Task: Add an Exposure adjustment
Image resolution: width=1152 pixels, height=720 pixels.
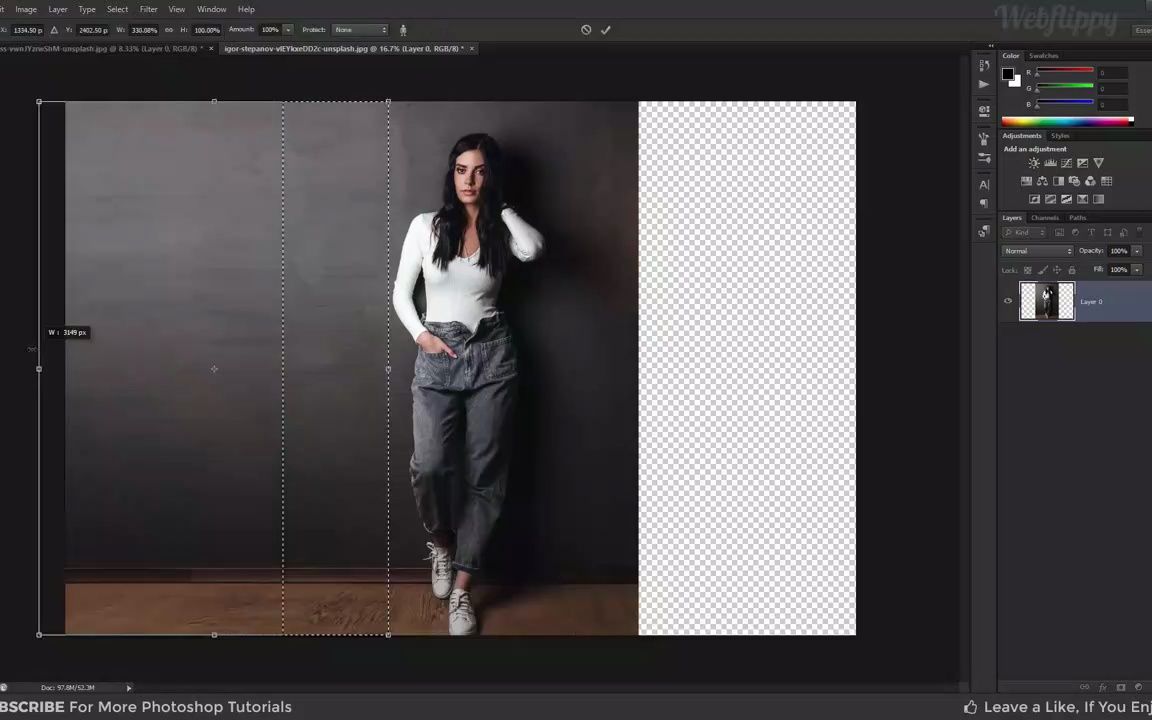Action: [x=1082, y=163]
